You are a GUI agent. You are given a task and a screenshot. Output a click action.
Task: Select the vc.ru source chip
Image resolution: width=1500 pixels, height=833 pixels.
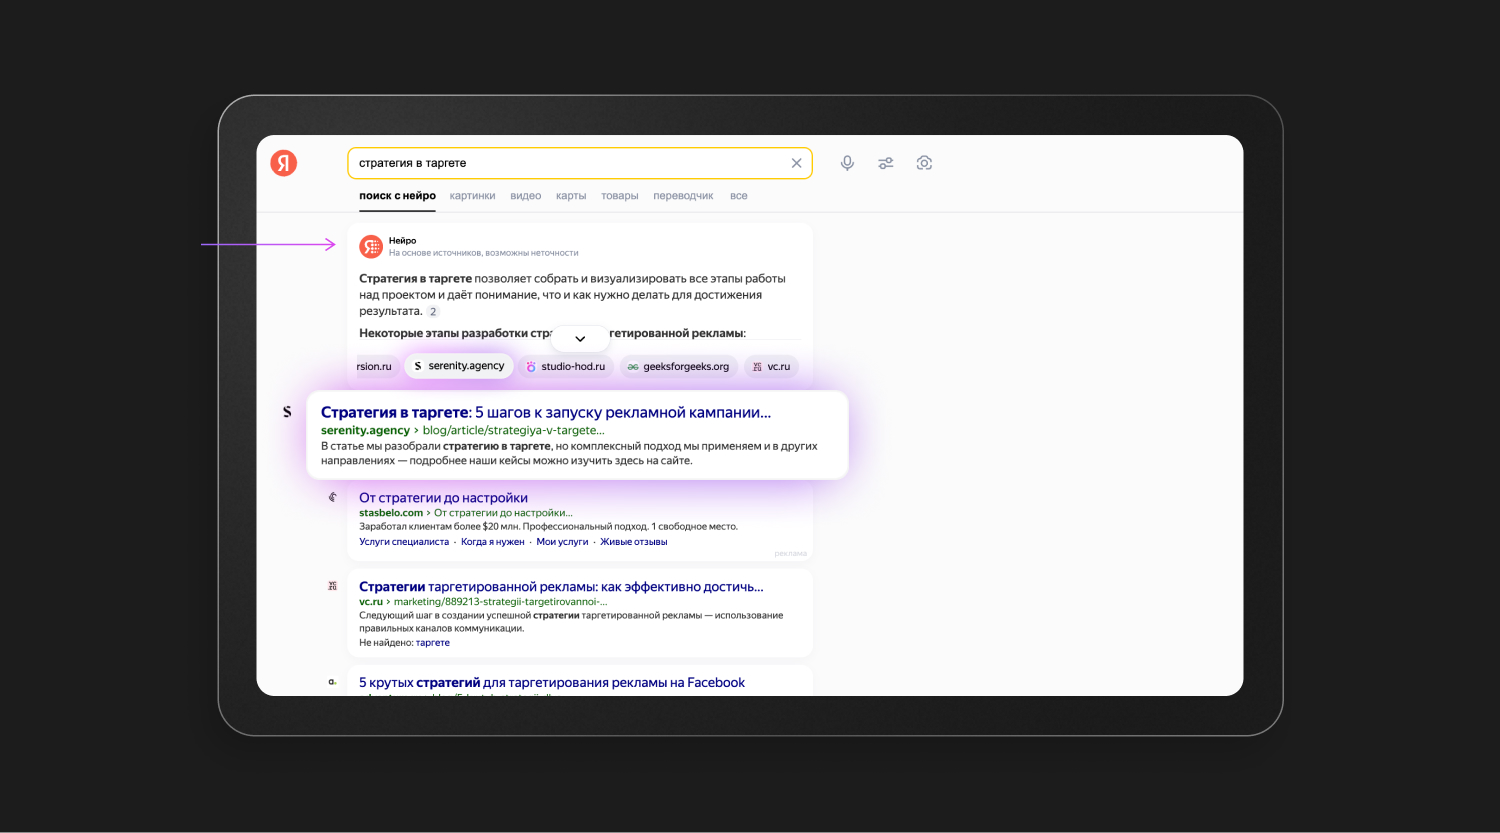click(x=771, y=367)
